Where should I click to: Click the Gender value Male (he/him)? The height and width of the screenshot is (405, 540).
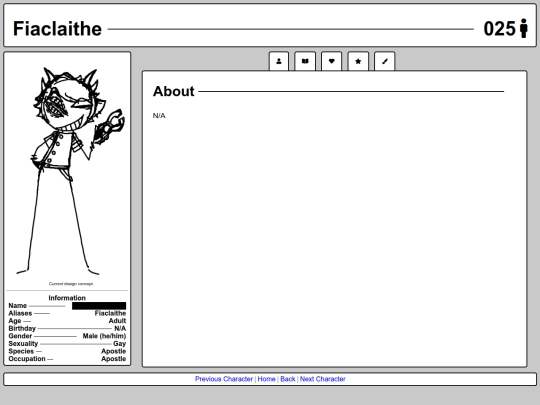click(104, 336)
